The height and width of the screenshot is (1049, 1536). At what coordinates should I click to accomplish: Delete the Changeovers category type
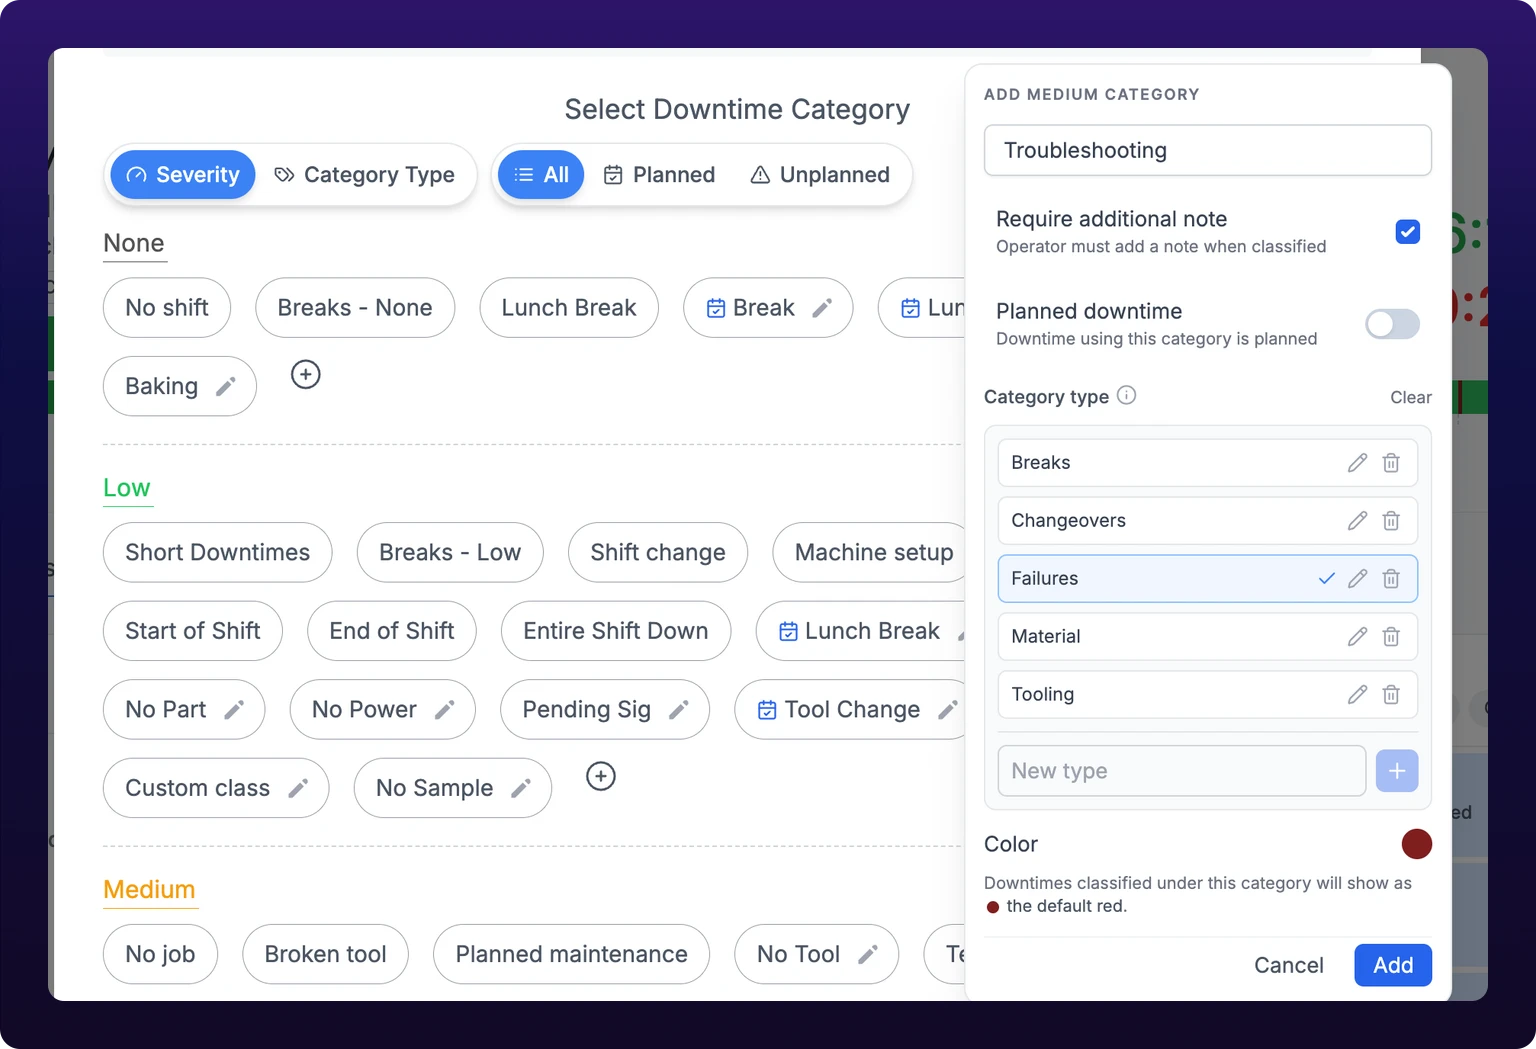tap(1391, 521)
